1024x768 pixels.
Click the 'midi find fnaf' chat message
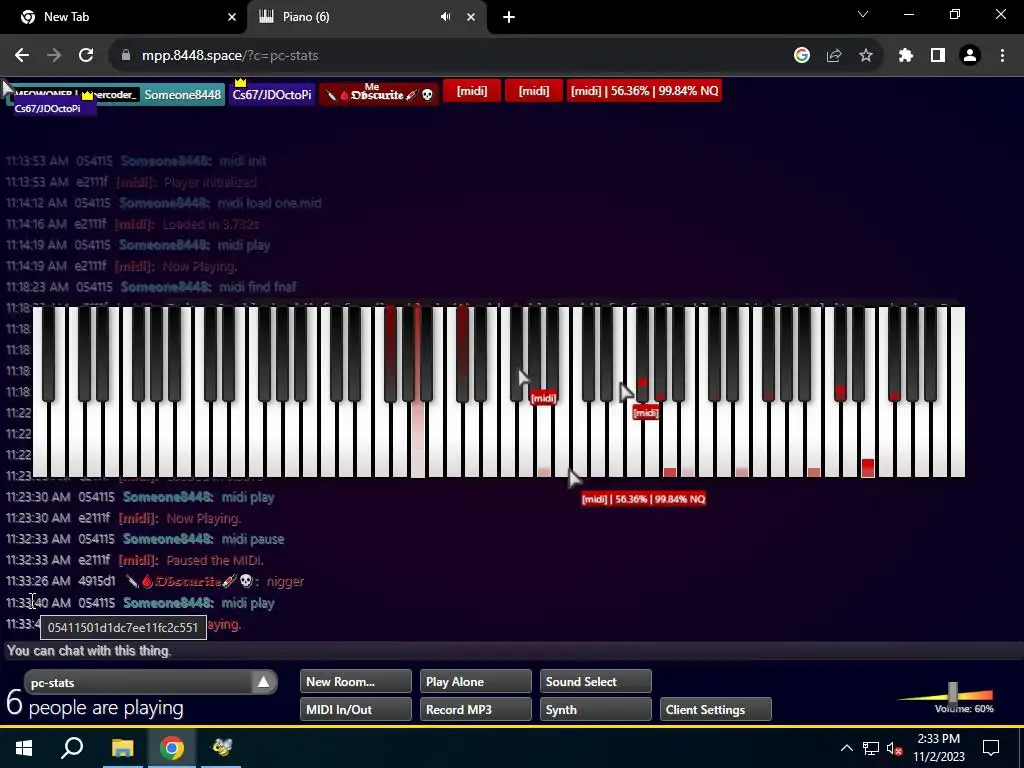(x=259, y=287)
